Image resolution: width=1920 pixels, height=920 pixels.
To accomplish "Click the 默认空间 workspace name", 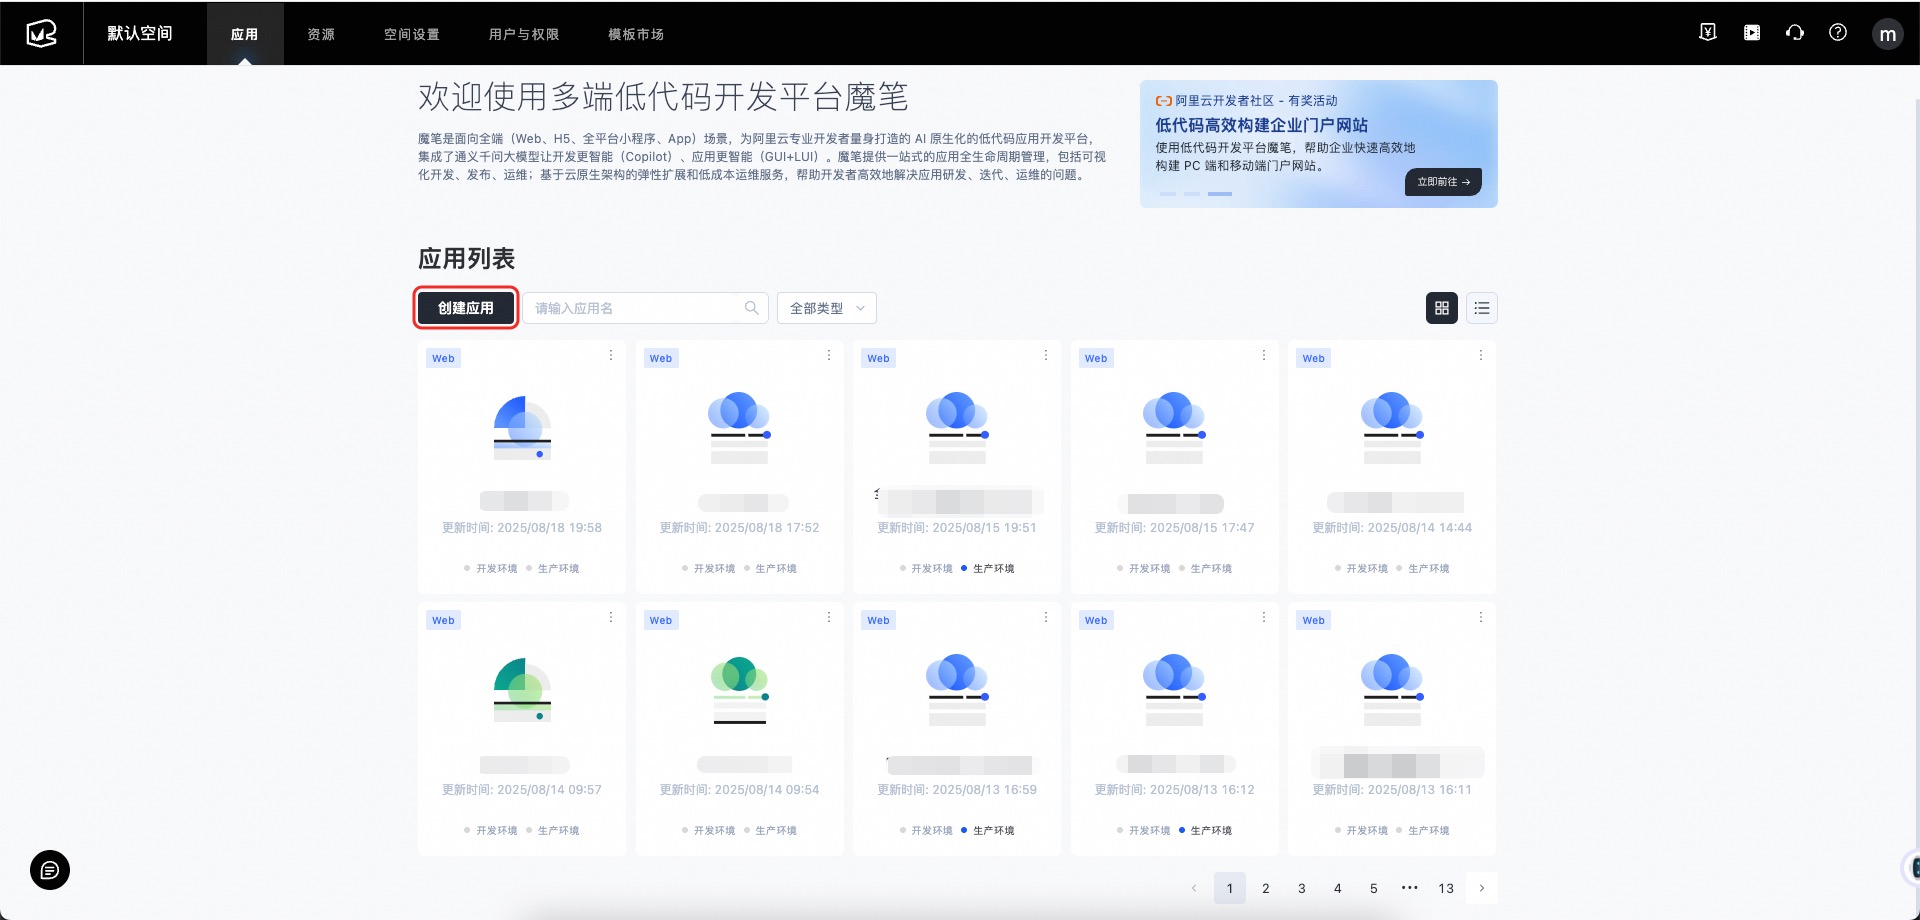I will tap(140, 33).
